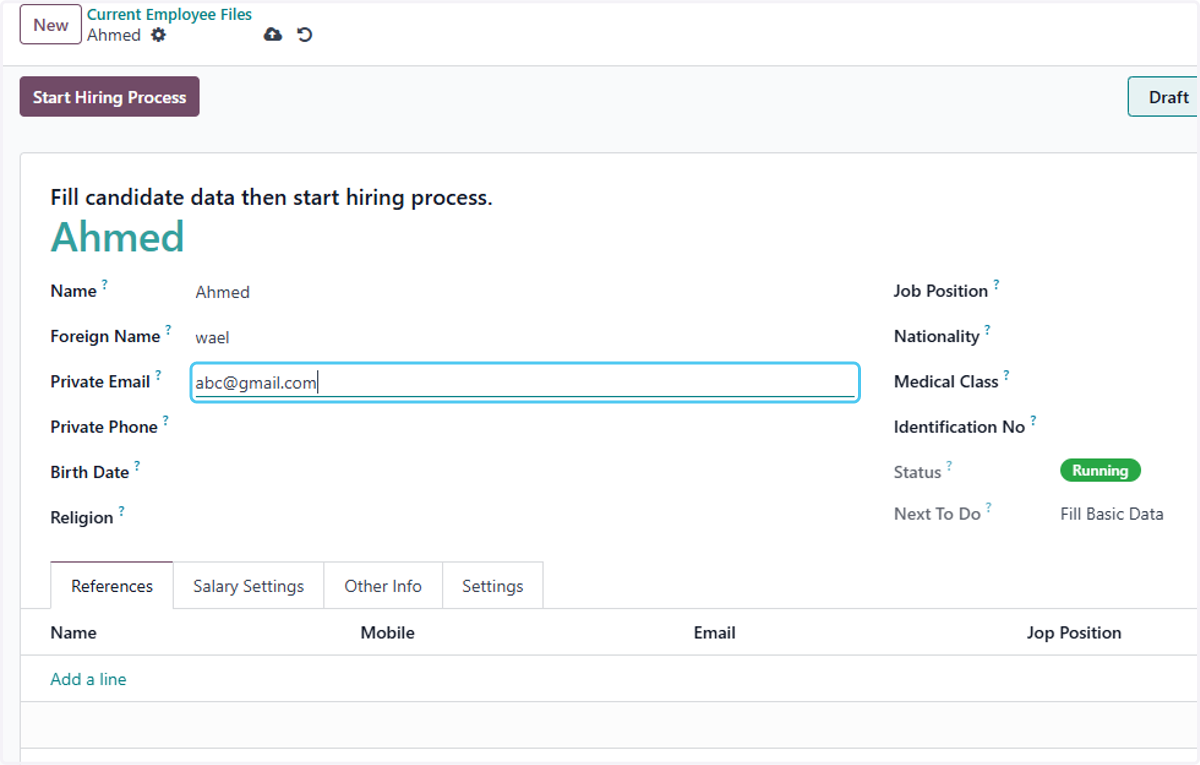Click the large Ahmed title heading
This screenshot has height=765, width=1200.
[118, 237]
